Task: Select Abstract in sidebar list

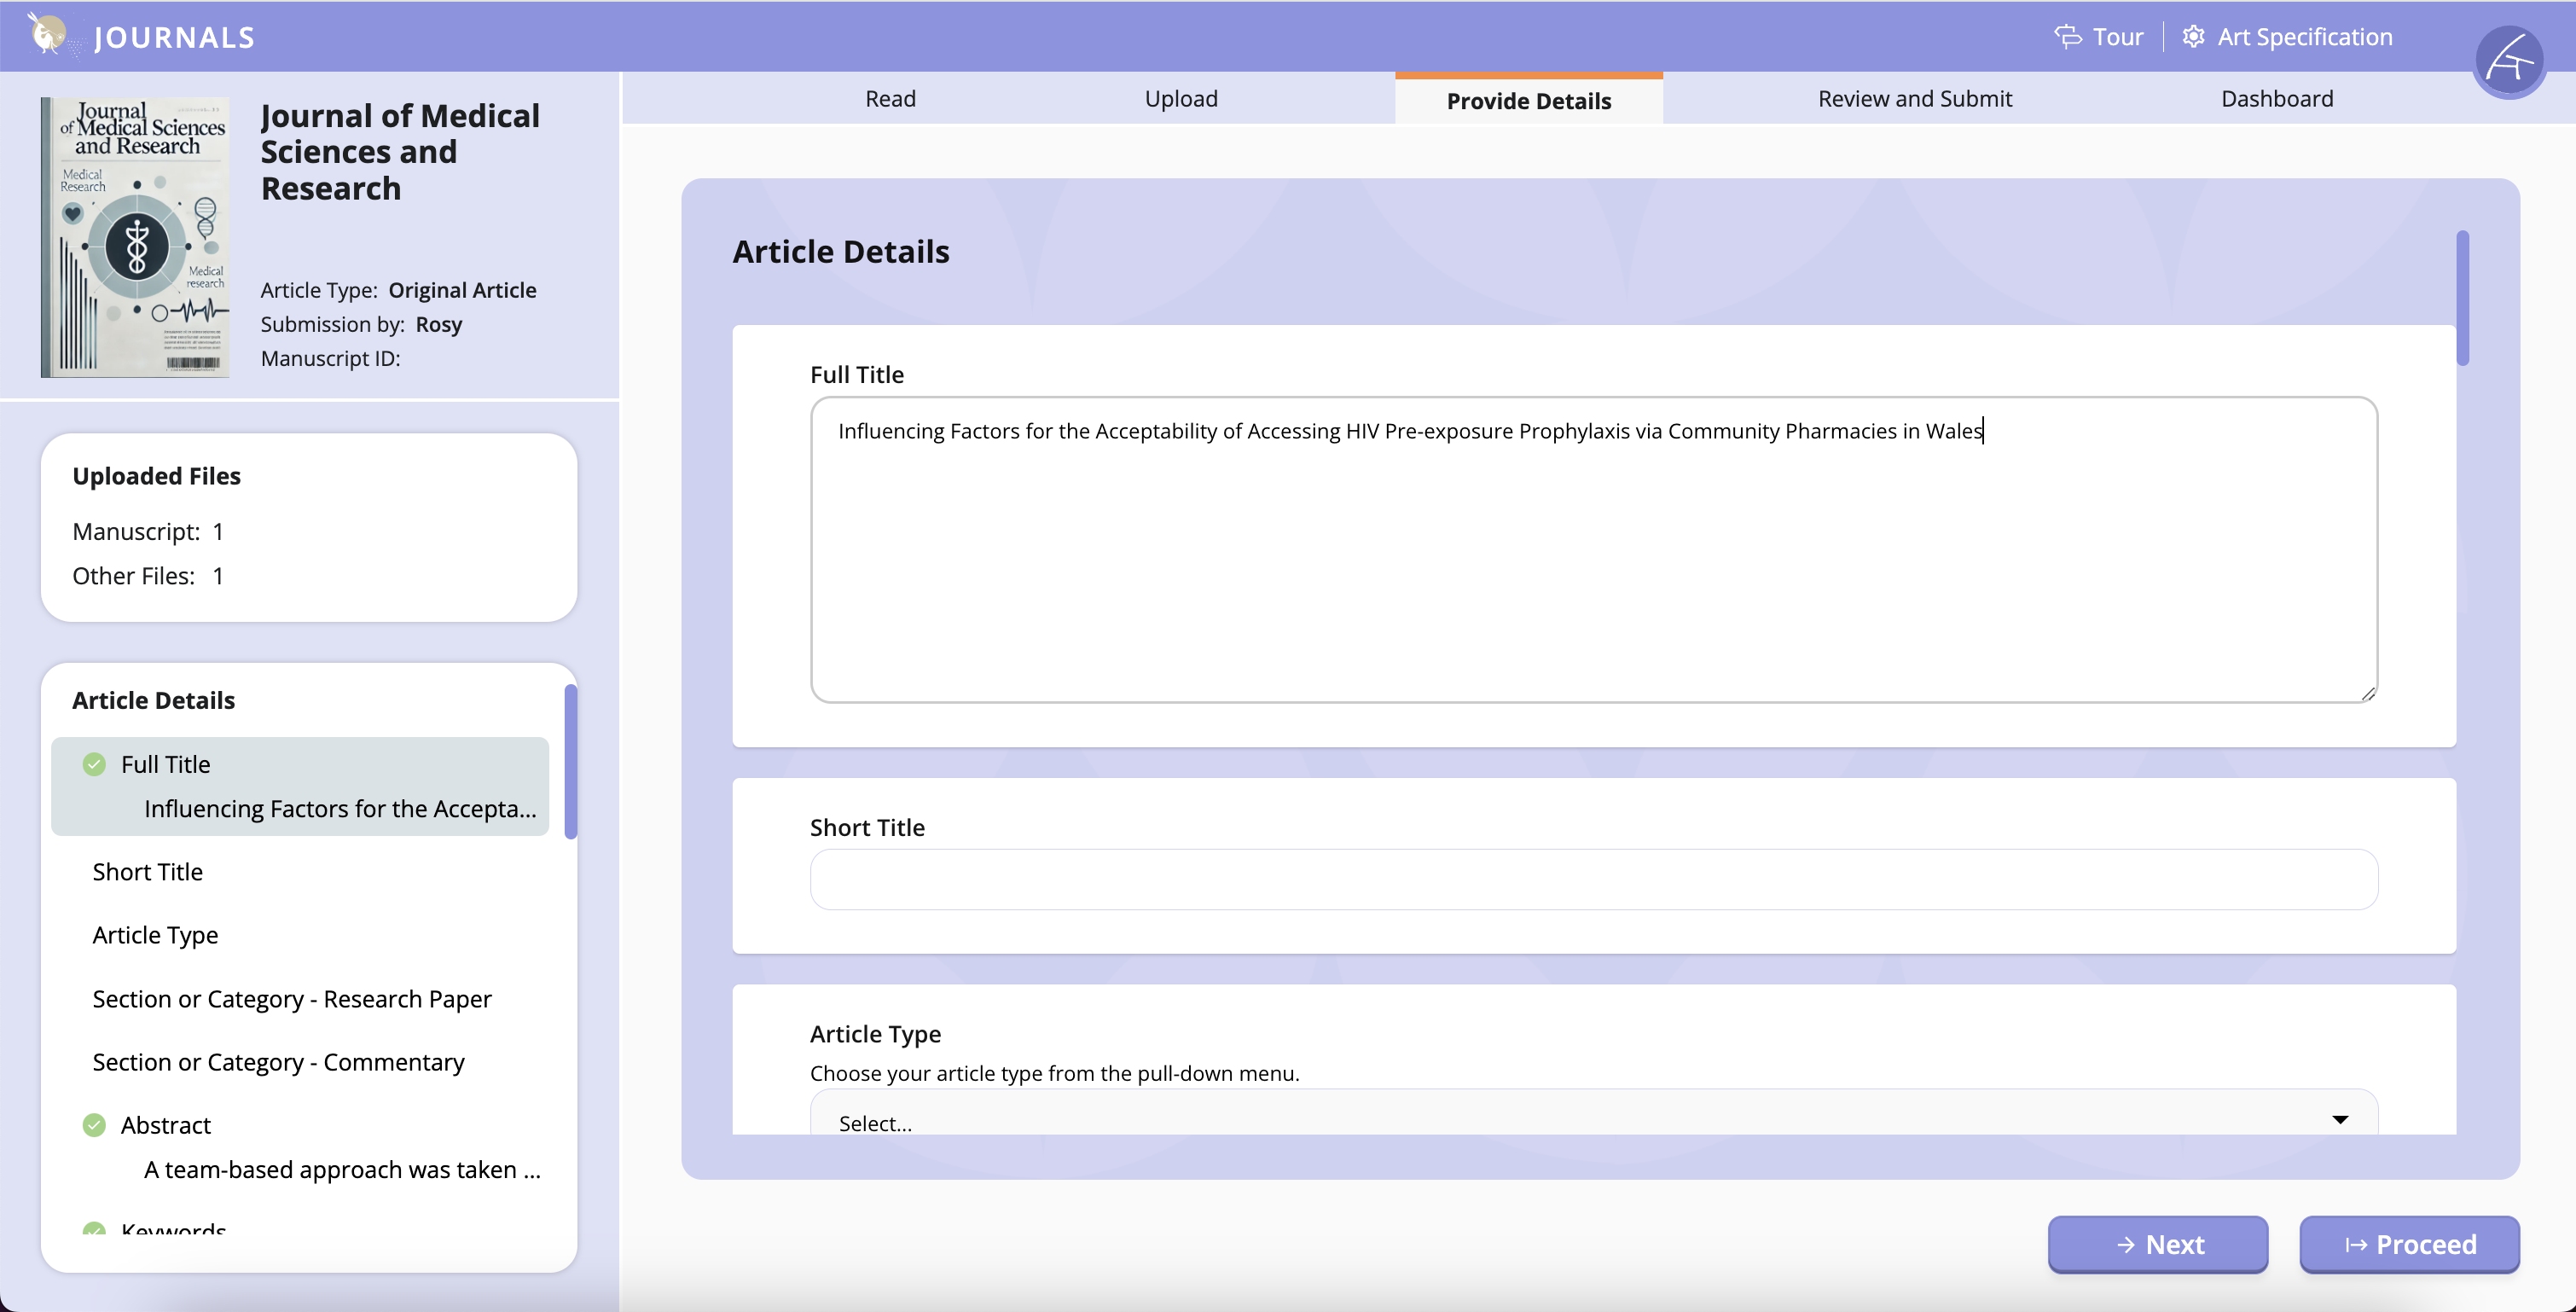Action: 166,1125
